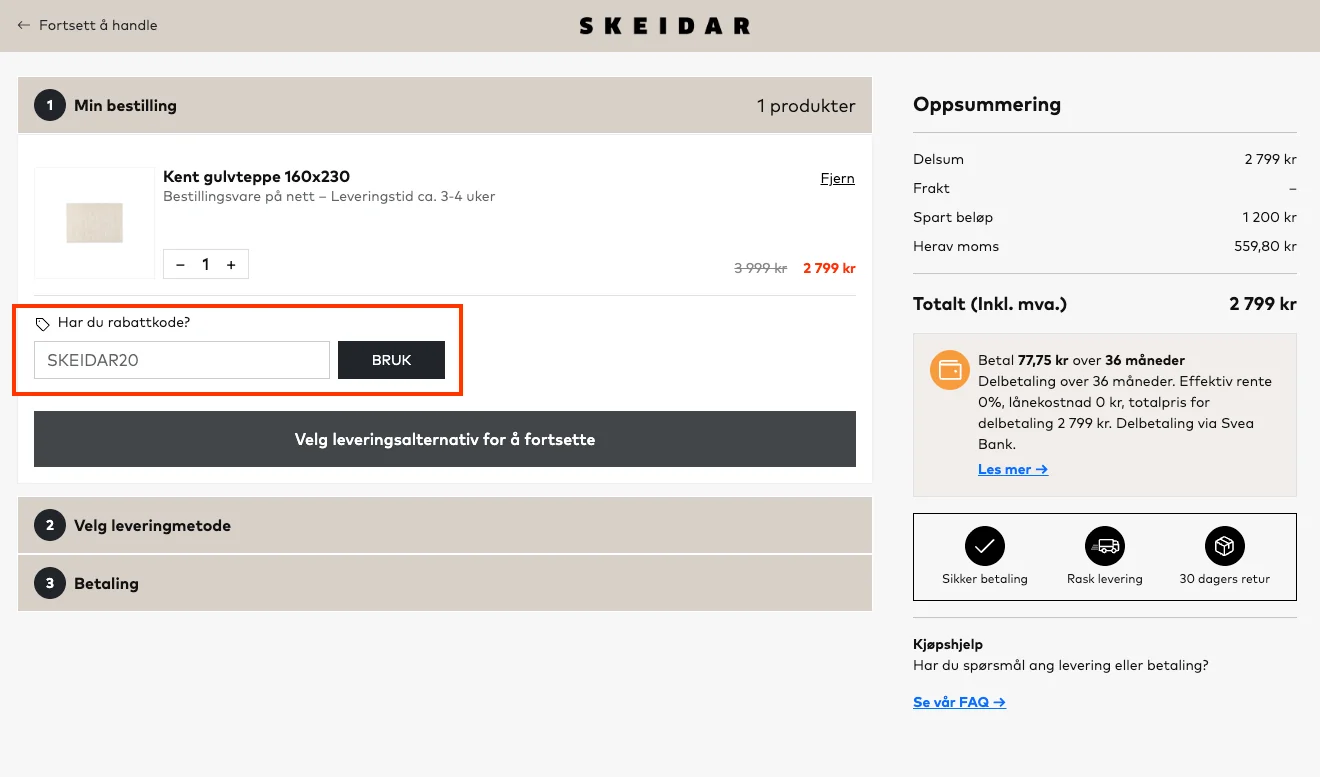Open the Se vår FAQ link
Viewport: 1320px width, 777px height.
tap(959, 702)
